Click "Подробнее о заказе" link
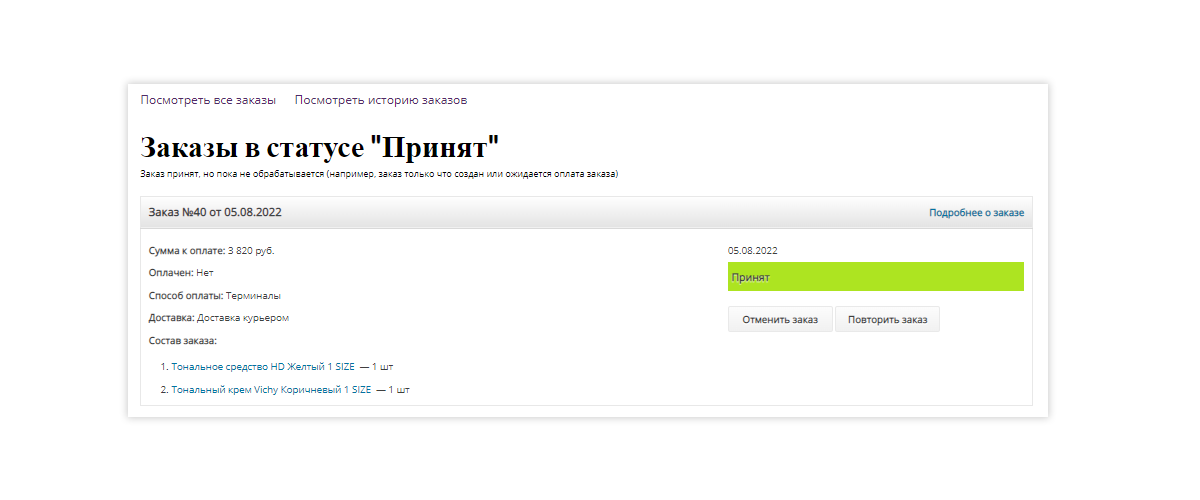This screenshot has height=500, width=1200. (976, 213)
